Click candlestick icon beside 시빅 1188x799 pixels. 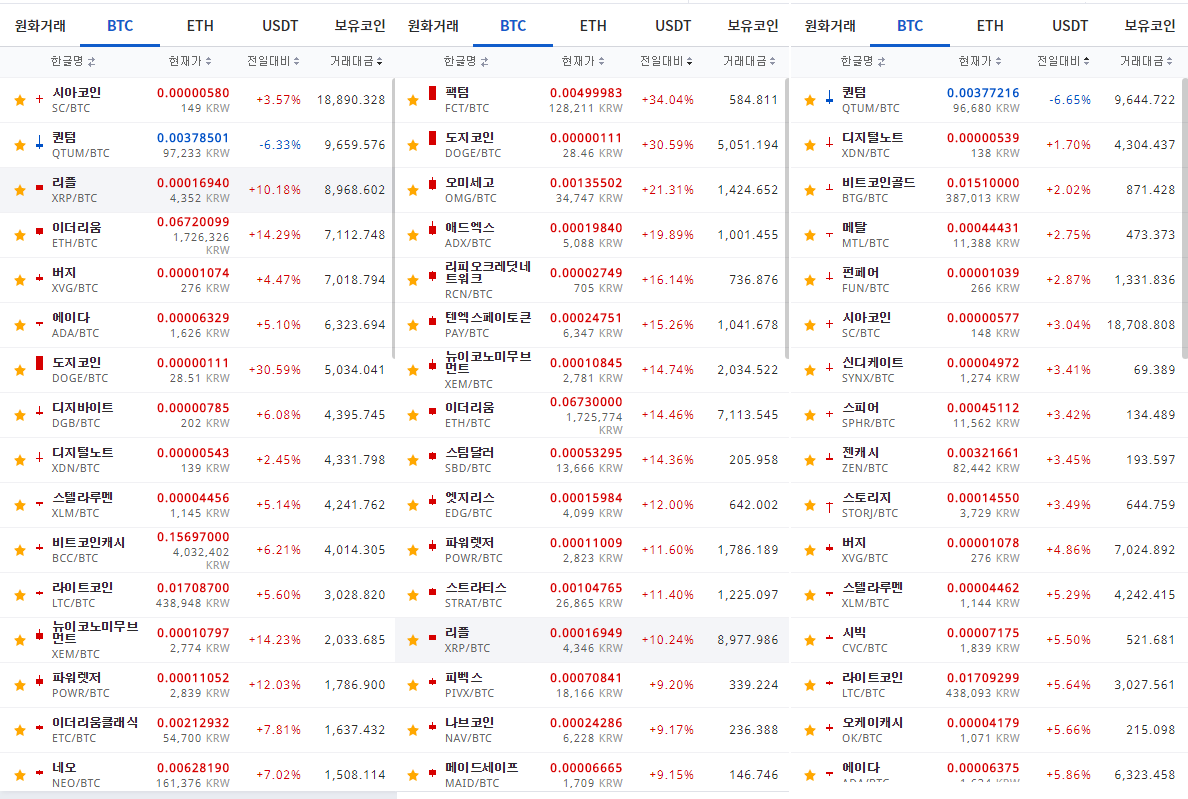tap(830, 638)
